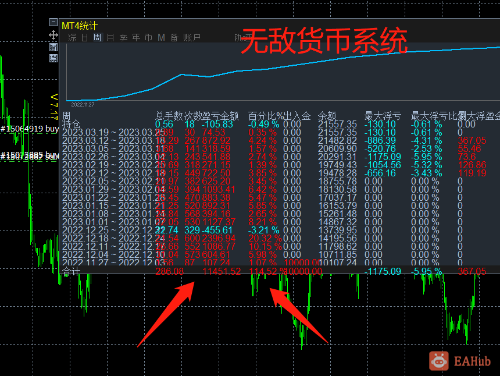
Task: Click the max floating loss -886.39
Action: click(x=380, y=140)
